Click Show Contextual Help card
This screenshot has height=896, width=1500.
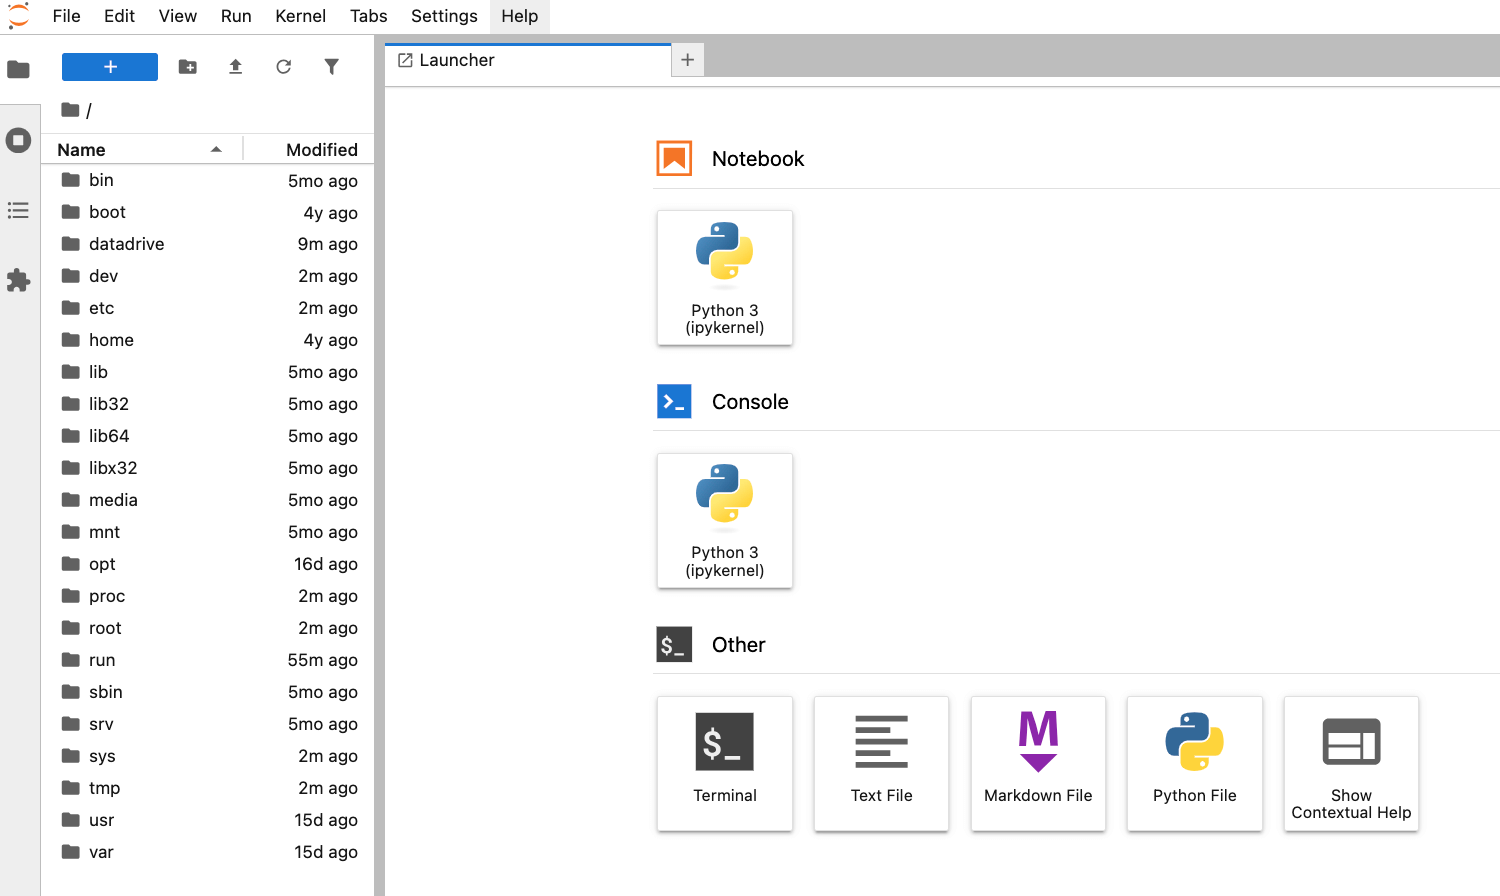point(1351,764)
